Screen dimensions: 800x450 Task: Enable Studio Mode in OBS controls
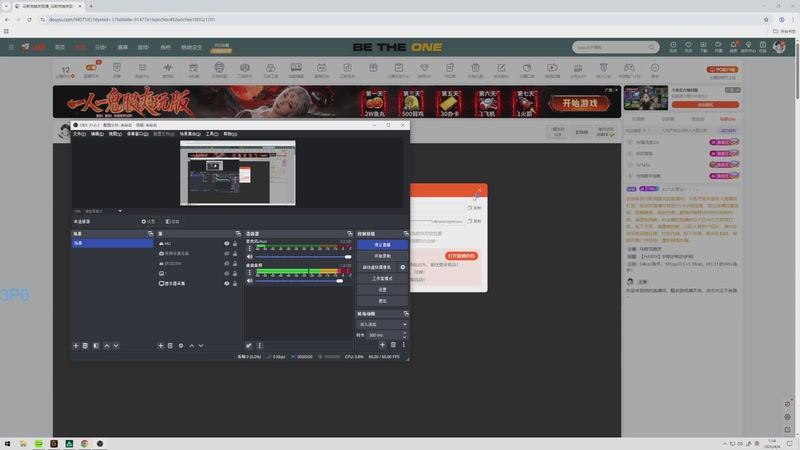pyautogui.click(x=382, y=279)
